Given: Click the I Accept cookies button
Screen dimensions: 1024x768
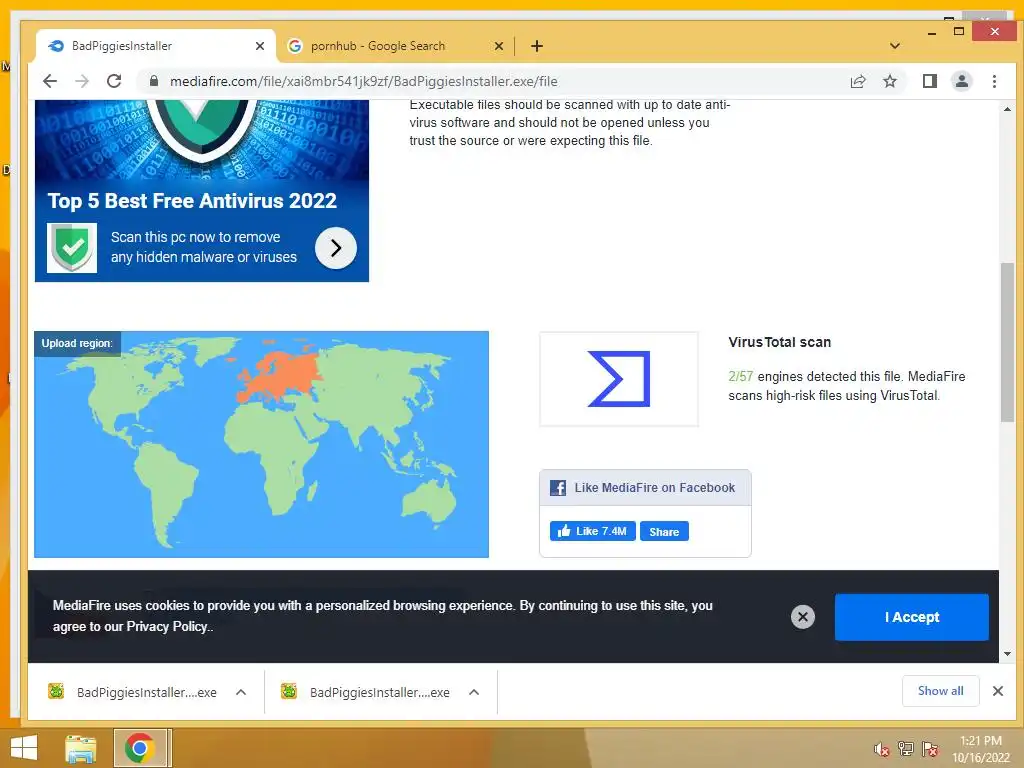Looking at the screenshot, I should (912, 617).
